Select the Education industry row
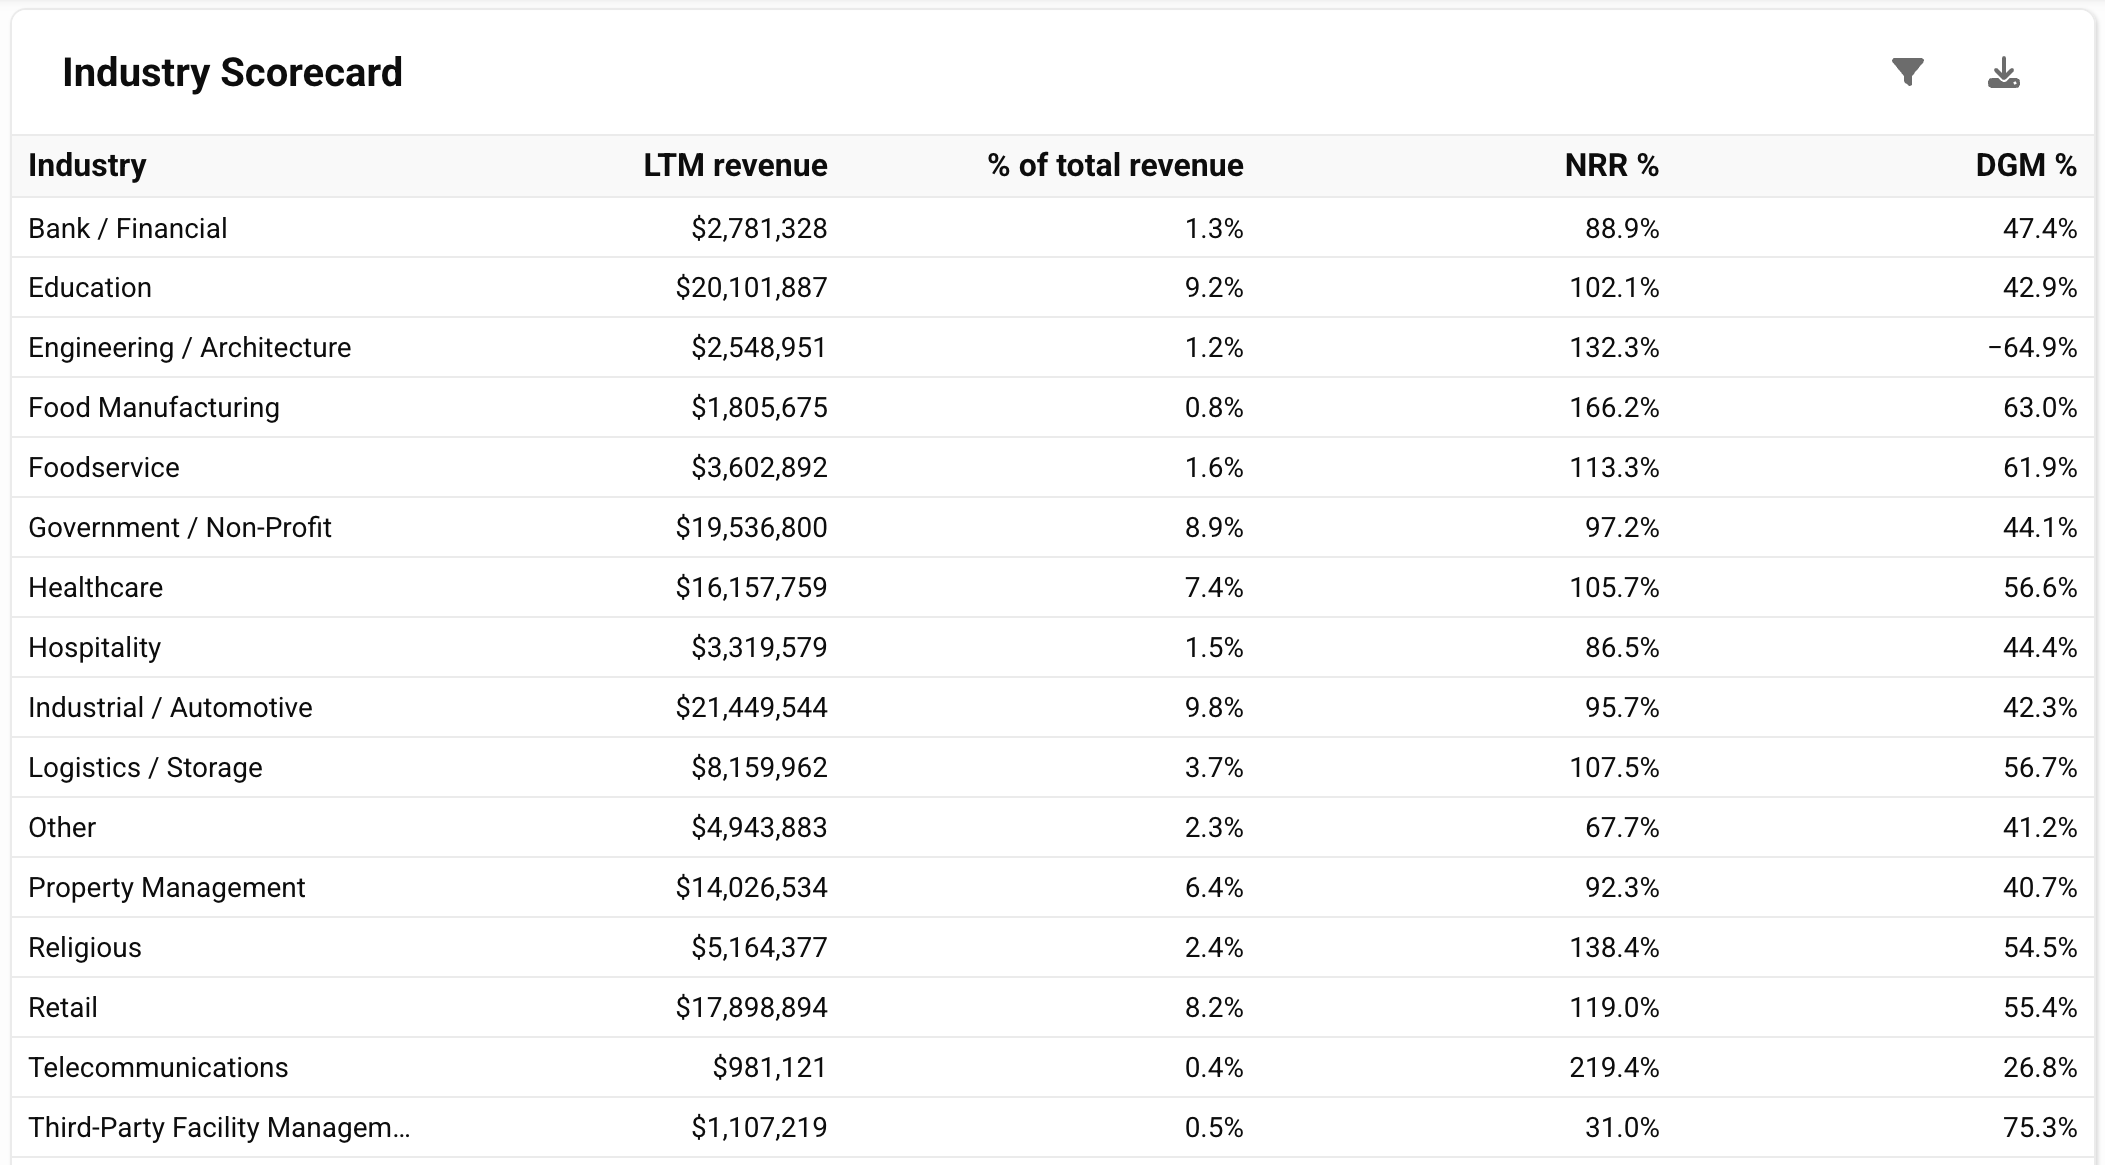Screen dimensions: 2105x1165 (x=91, y=287)
